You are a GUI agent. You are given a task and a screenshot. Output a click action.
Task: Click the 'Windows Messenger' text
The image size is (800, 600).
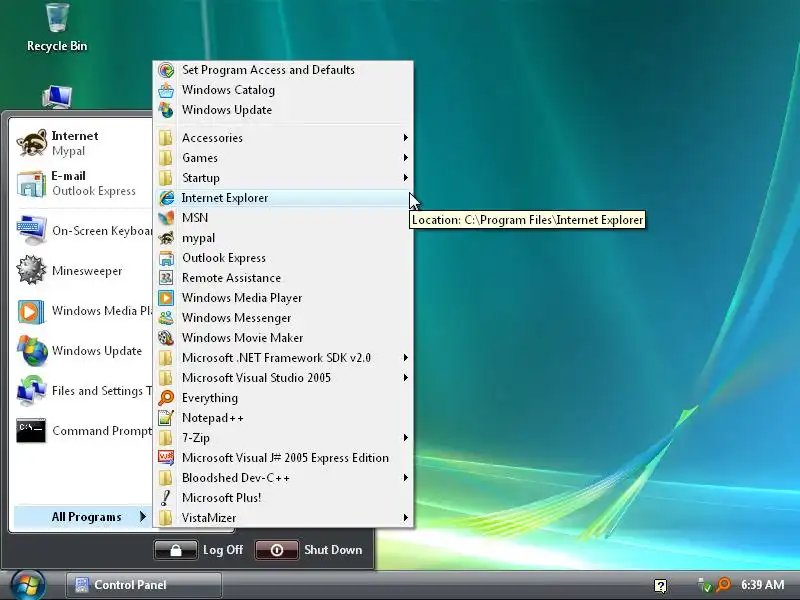(x=236, y=318)
